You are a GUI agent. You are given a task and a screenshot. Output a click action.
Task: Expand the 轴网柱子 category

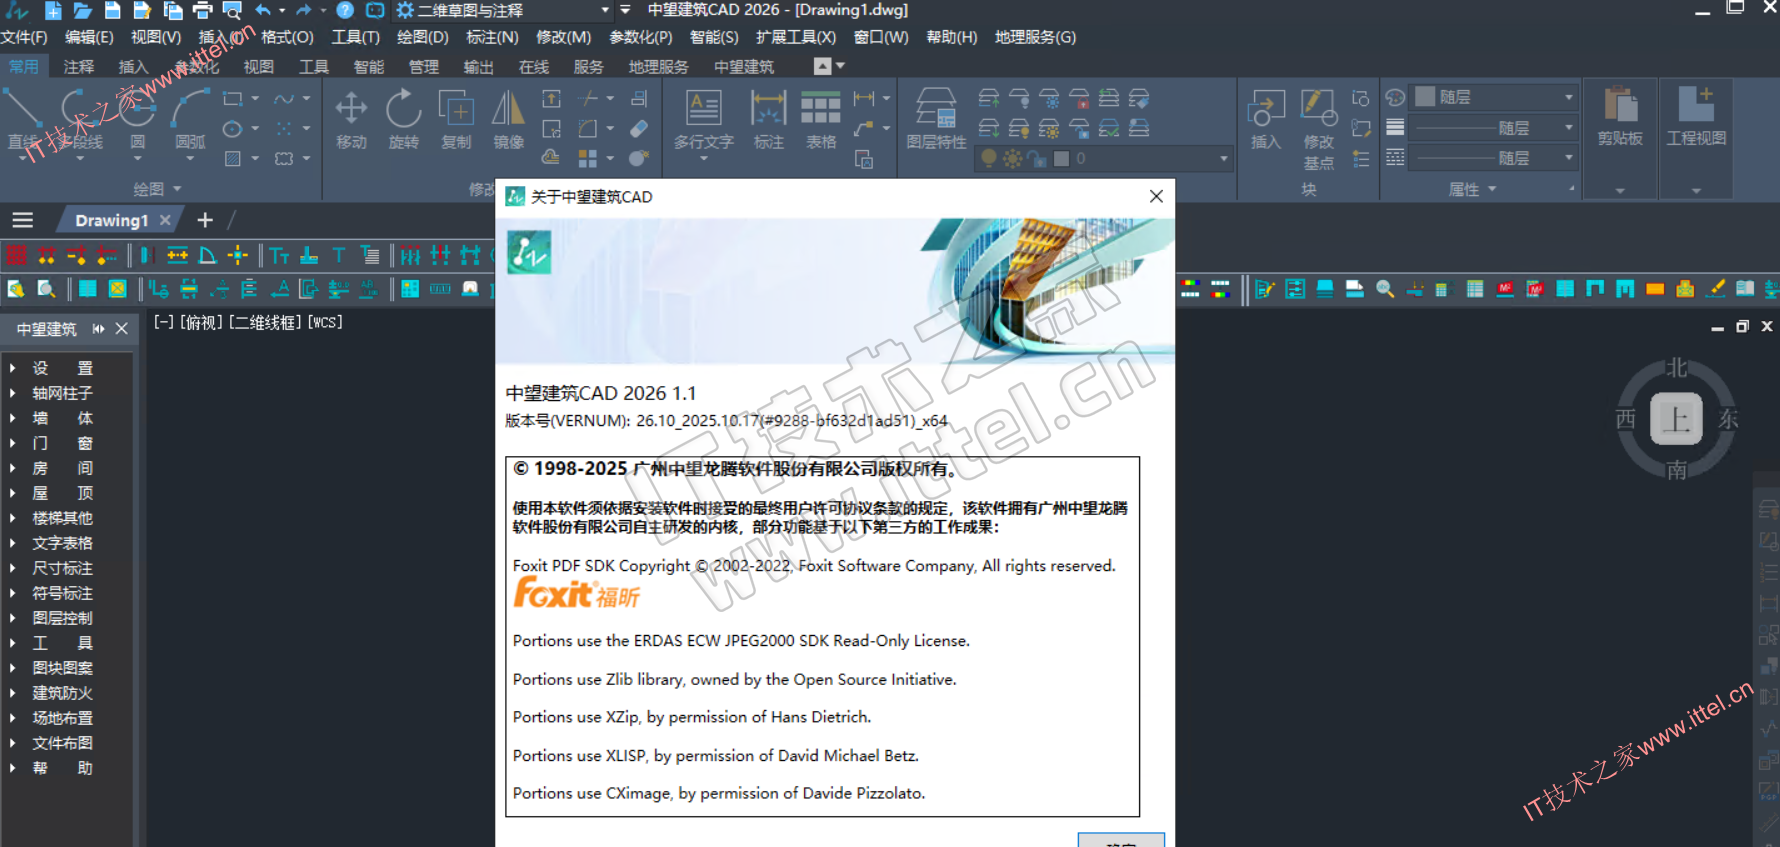pos(13,393)
